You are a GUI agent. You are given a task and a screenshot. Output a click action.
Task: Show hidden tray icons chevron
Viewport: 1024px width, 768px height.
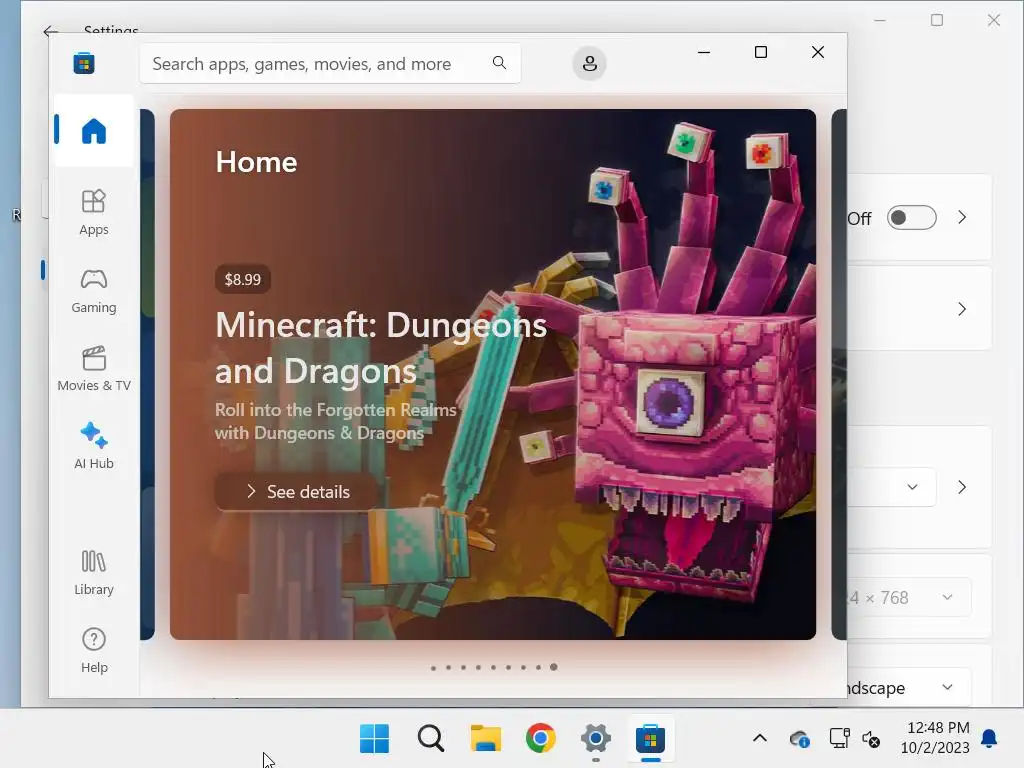[x=760, y=739]
